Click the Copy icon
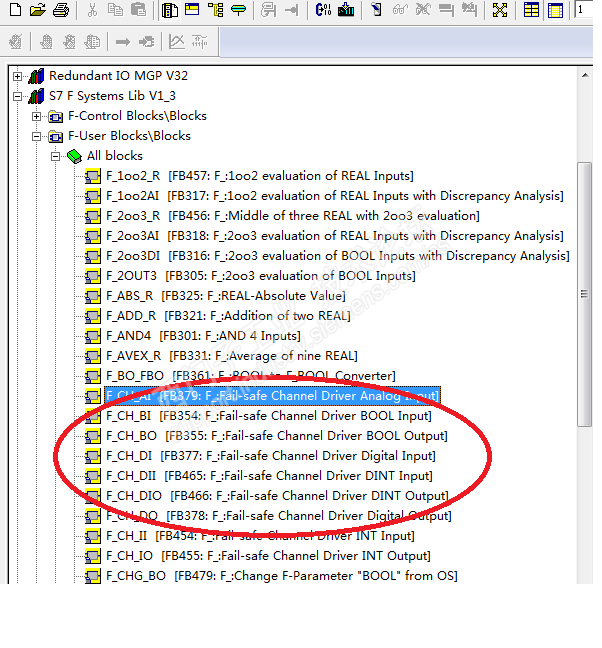Viewport: 602px width, 648px height. [x=115, y=9]
